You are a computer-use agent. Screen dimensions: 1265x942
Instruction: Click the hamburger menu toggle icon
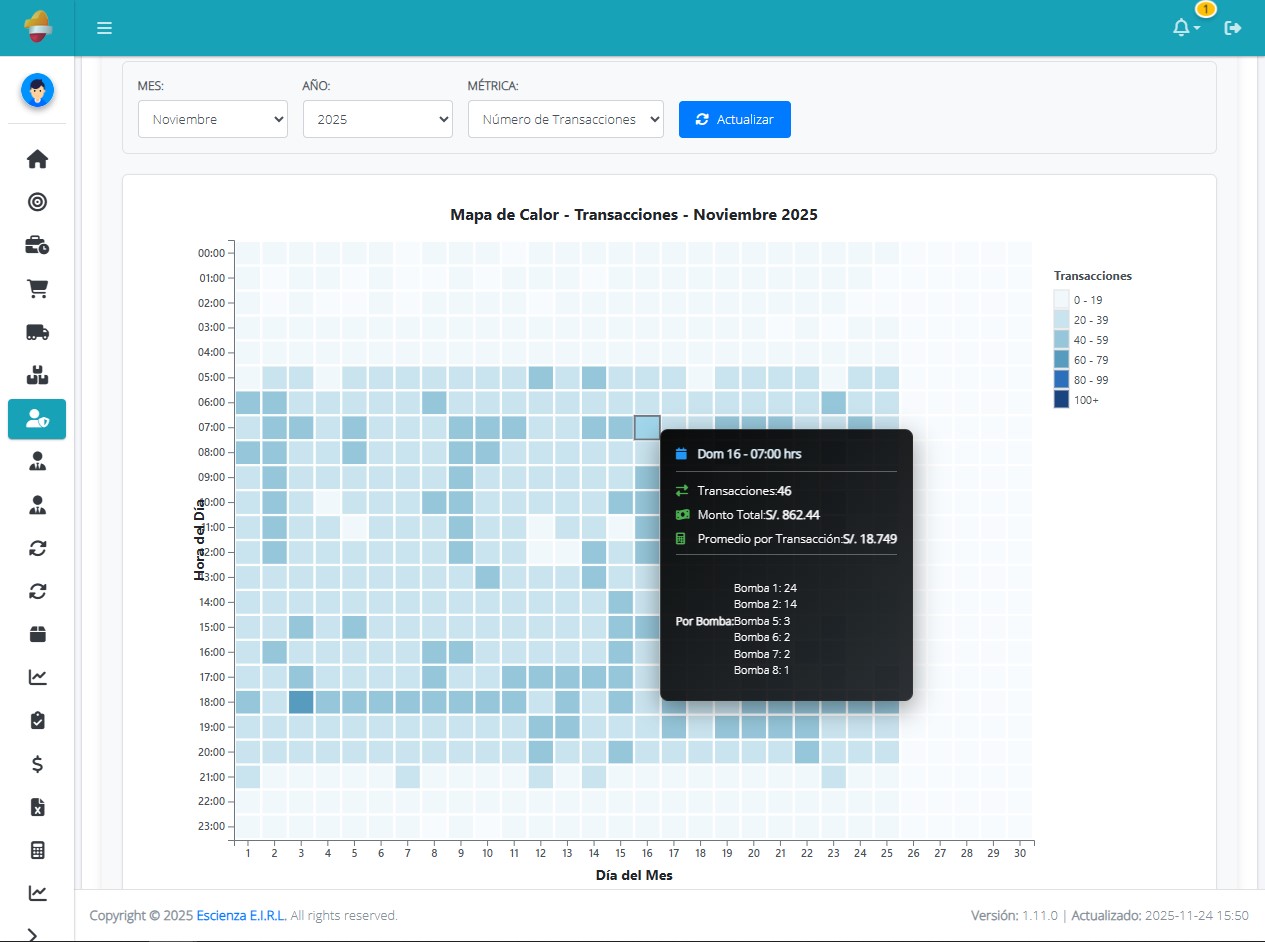[104, 28]
